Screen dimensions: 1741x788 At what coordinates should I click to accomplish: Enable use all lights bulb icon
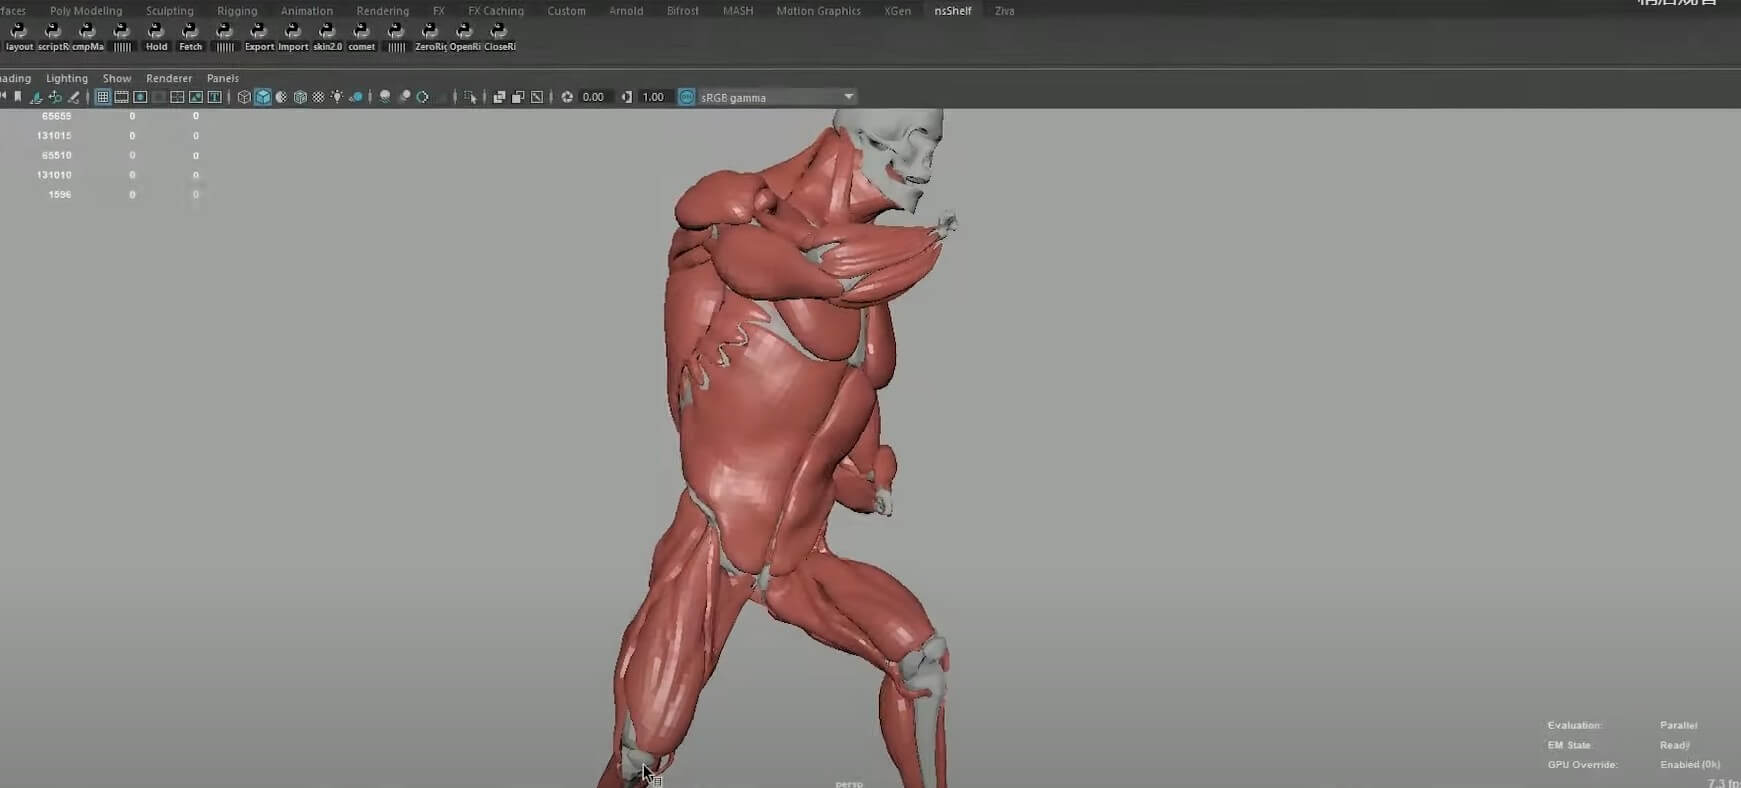pos(337,97)
